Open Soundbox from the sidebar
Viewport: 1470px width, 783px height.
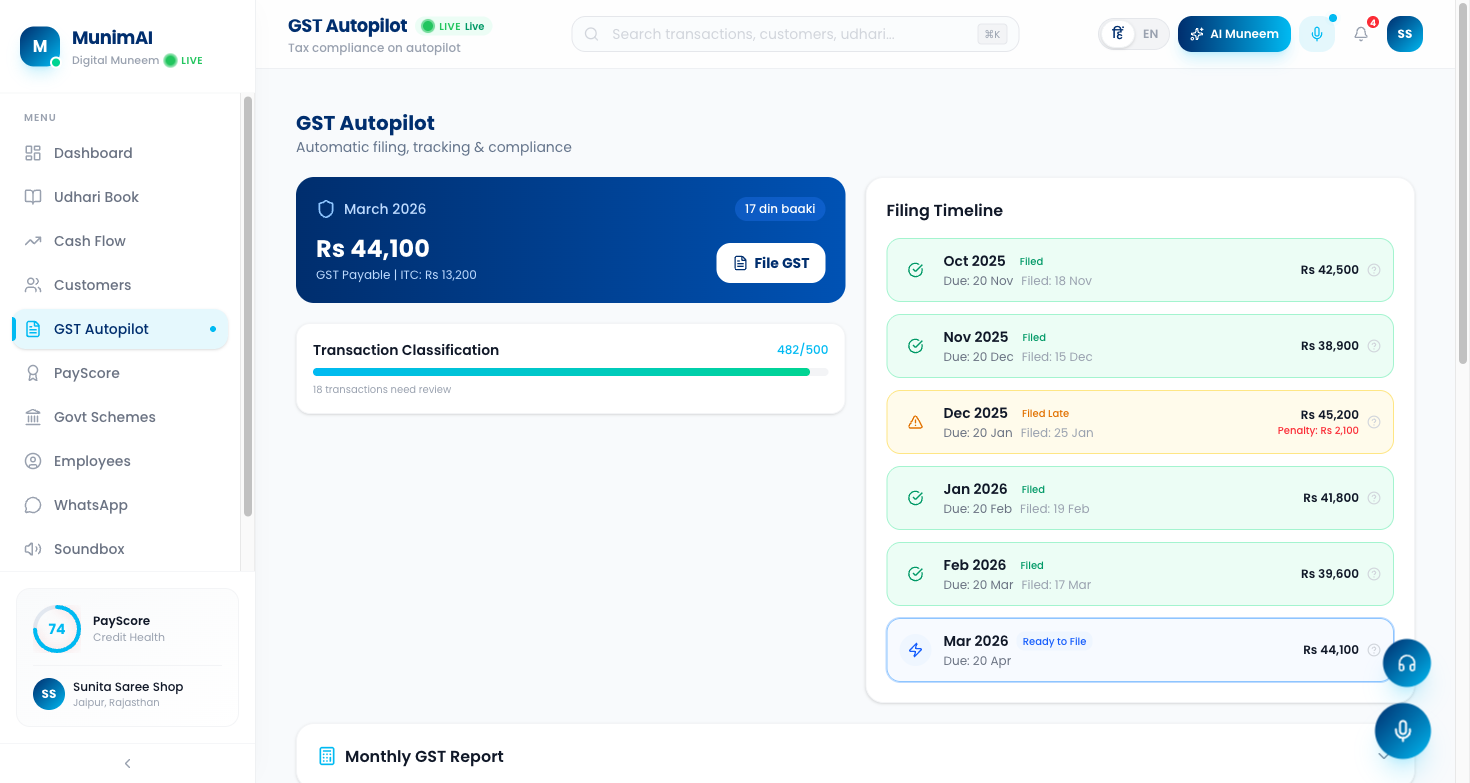pos(90,549)
